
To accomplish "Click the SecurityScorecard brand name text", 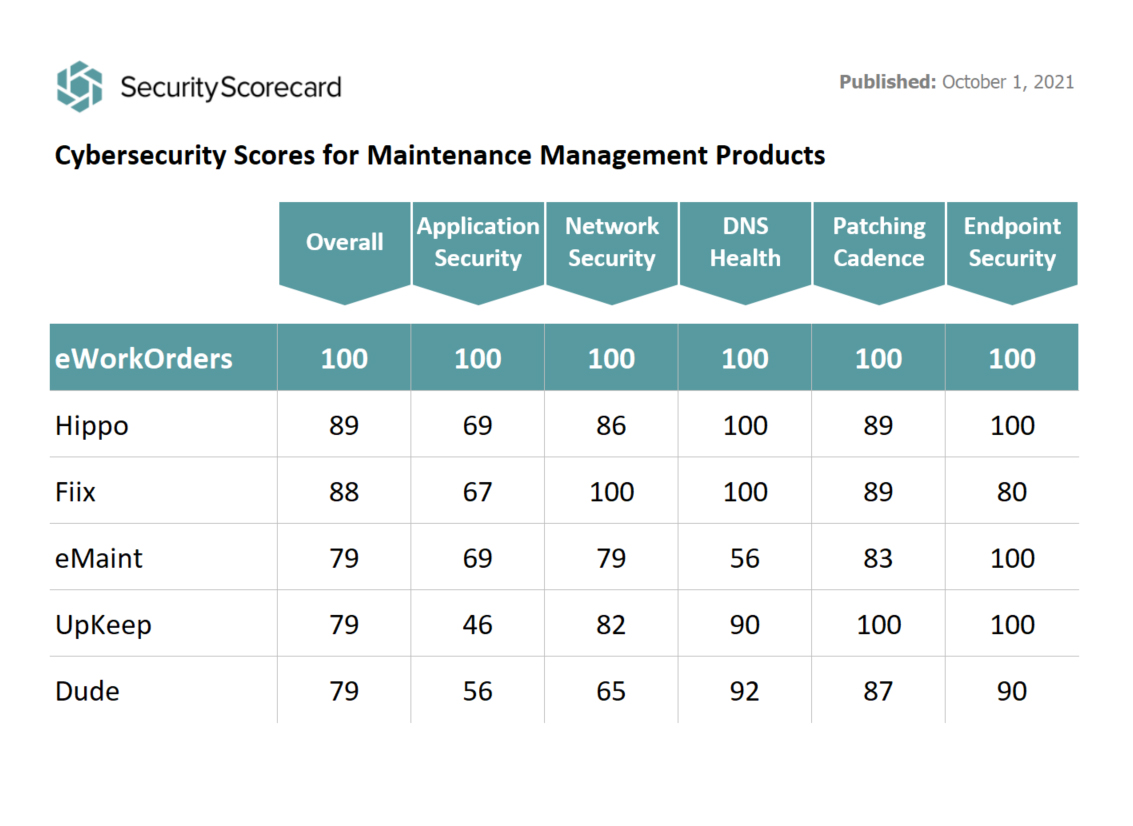I will tap(230, 87).
